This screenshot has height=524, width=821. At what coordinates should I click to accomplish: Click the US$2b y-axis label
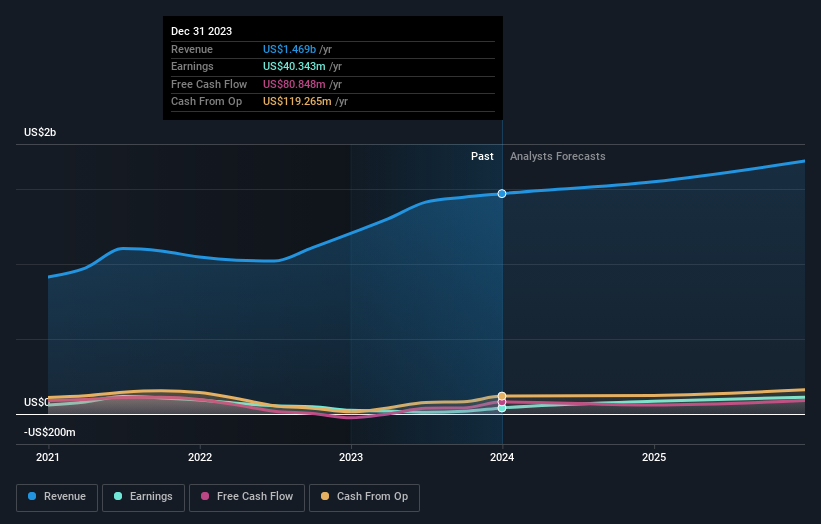(40, 132)
